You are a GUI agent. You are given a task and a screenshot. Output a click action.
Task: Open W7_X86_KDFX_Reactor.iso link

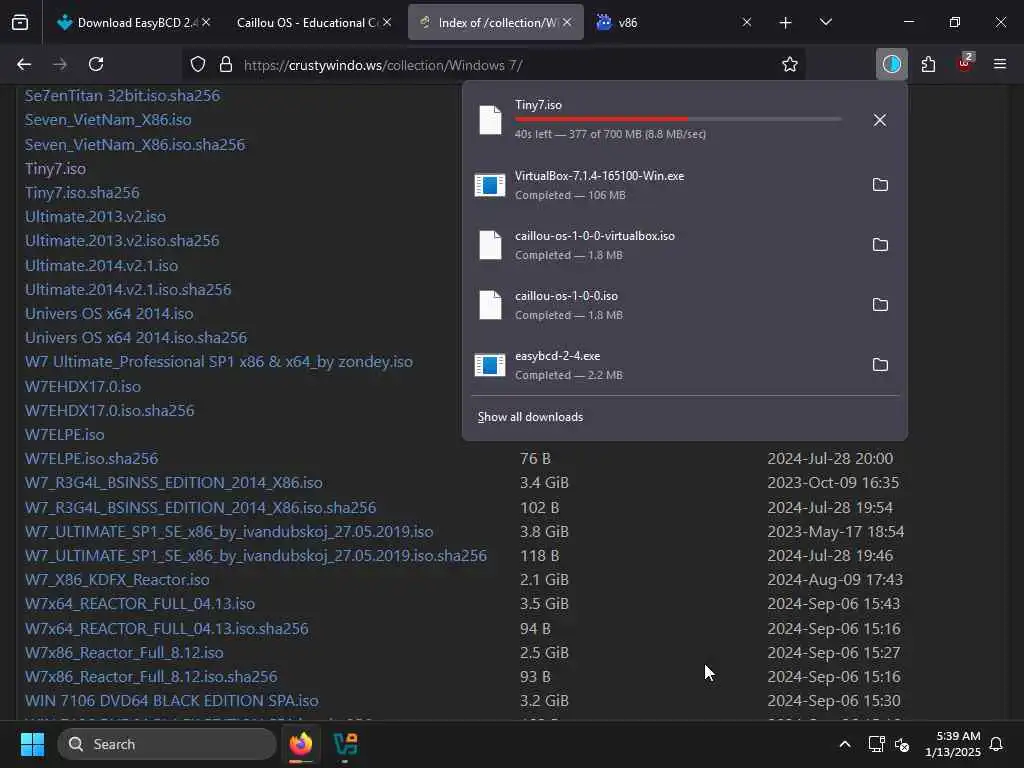tap(118, 579)
